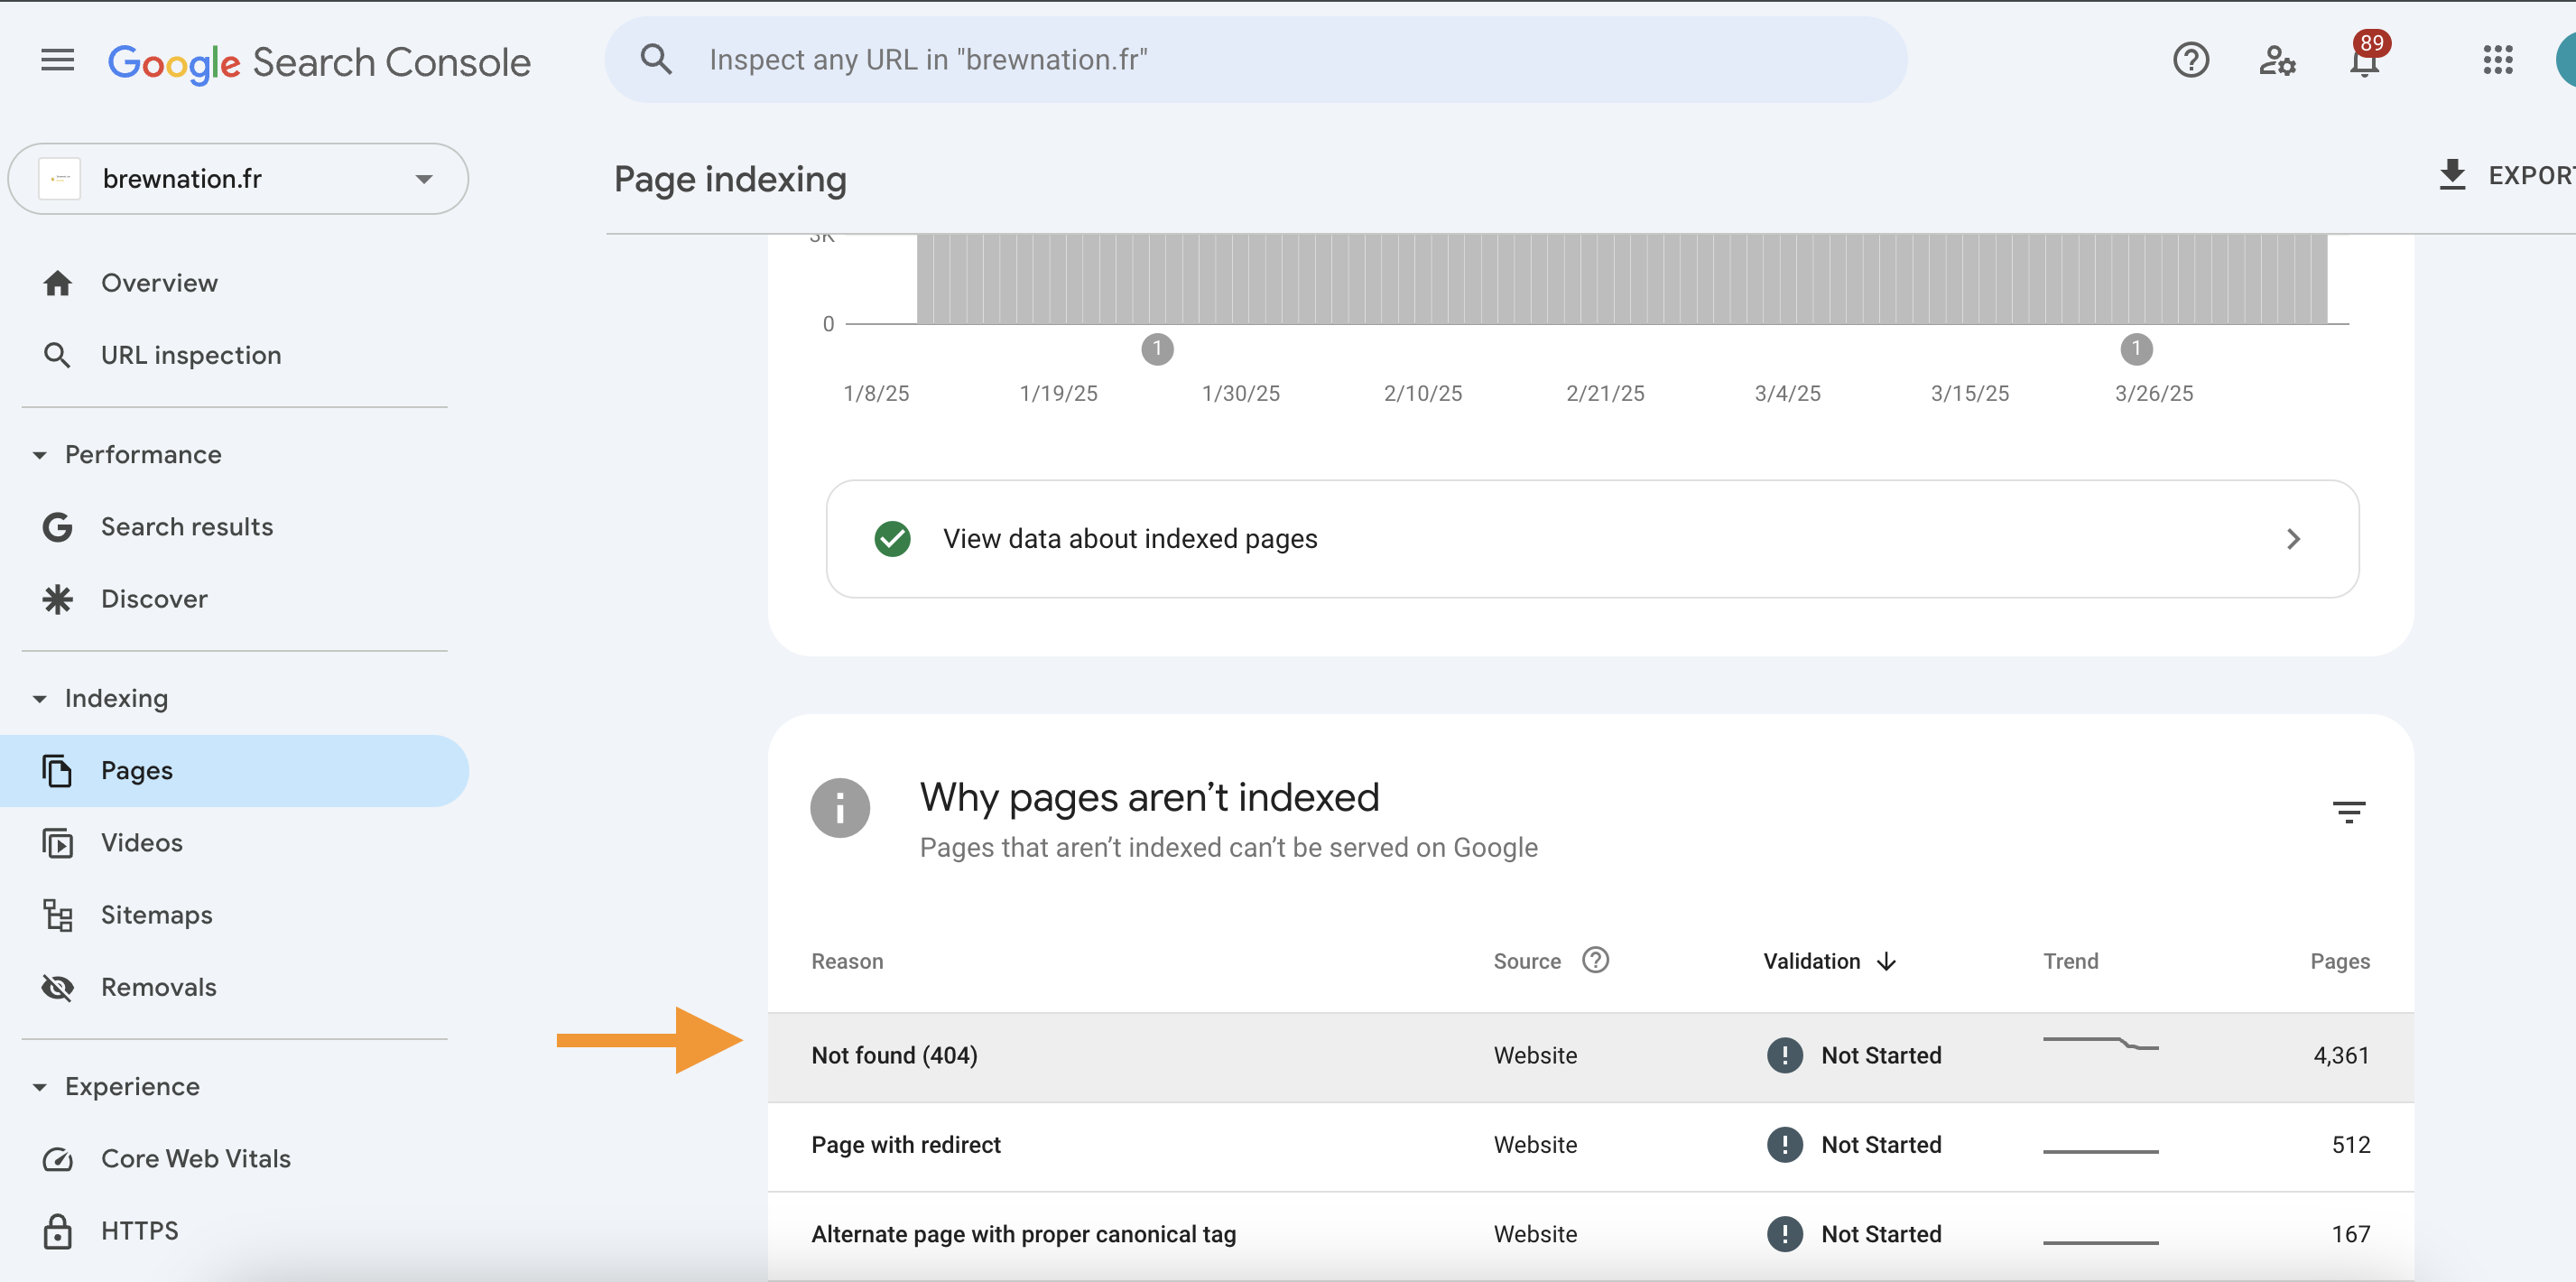Open the Discover report
The width and height of the screenshot is (2576, 1282).
tap(154, 599)
